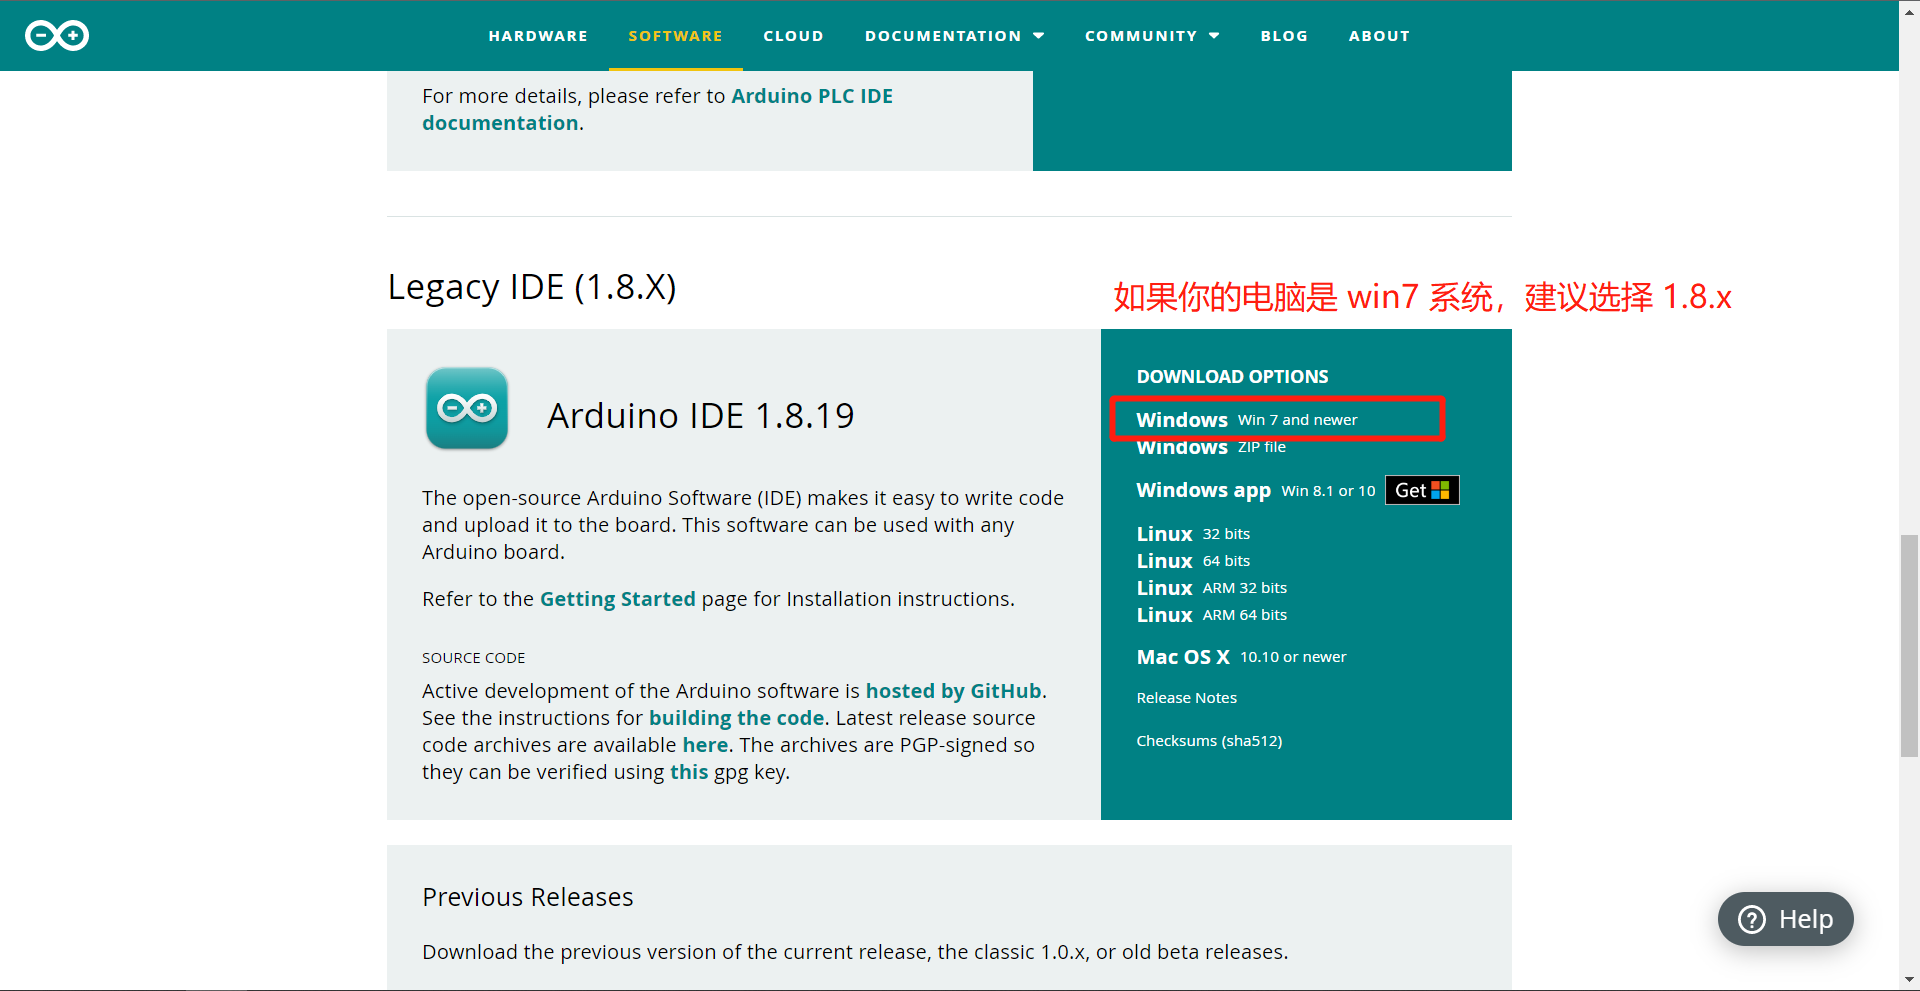Open the Hardware menu item

[x=538, y=36]
